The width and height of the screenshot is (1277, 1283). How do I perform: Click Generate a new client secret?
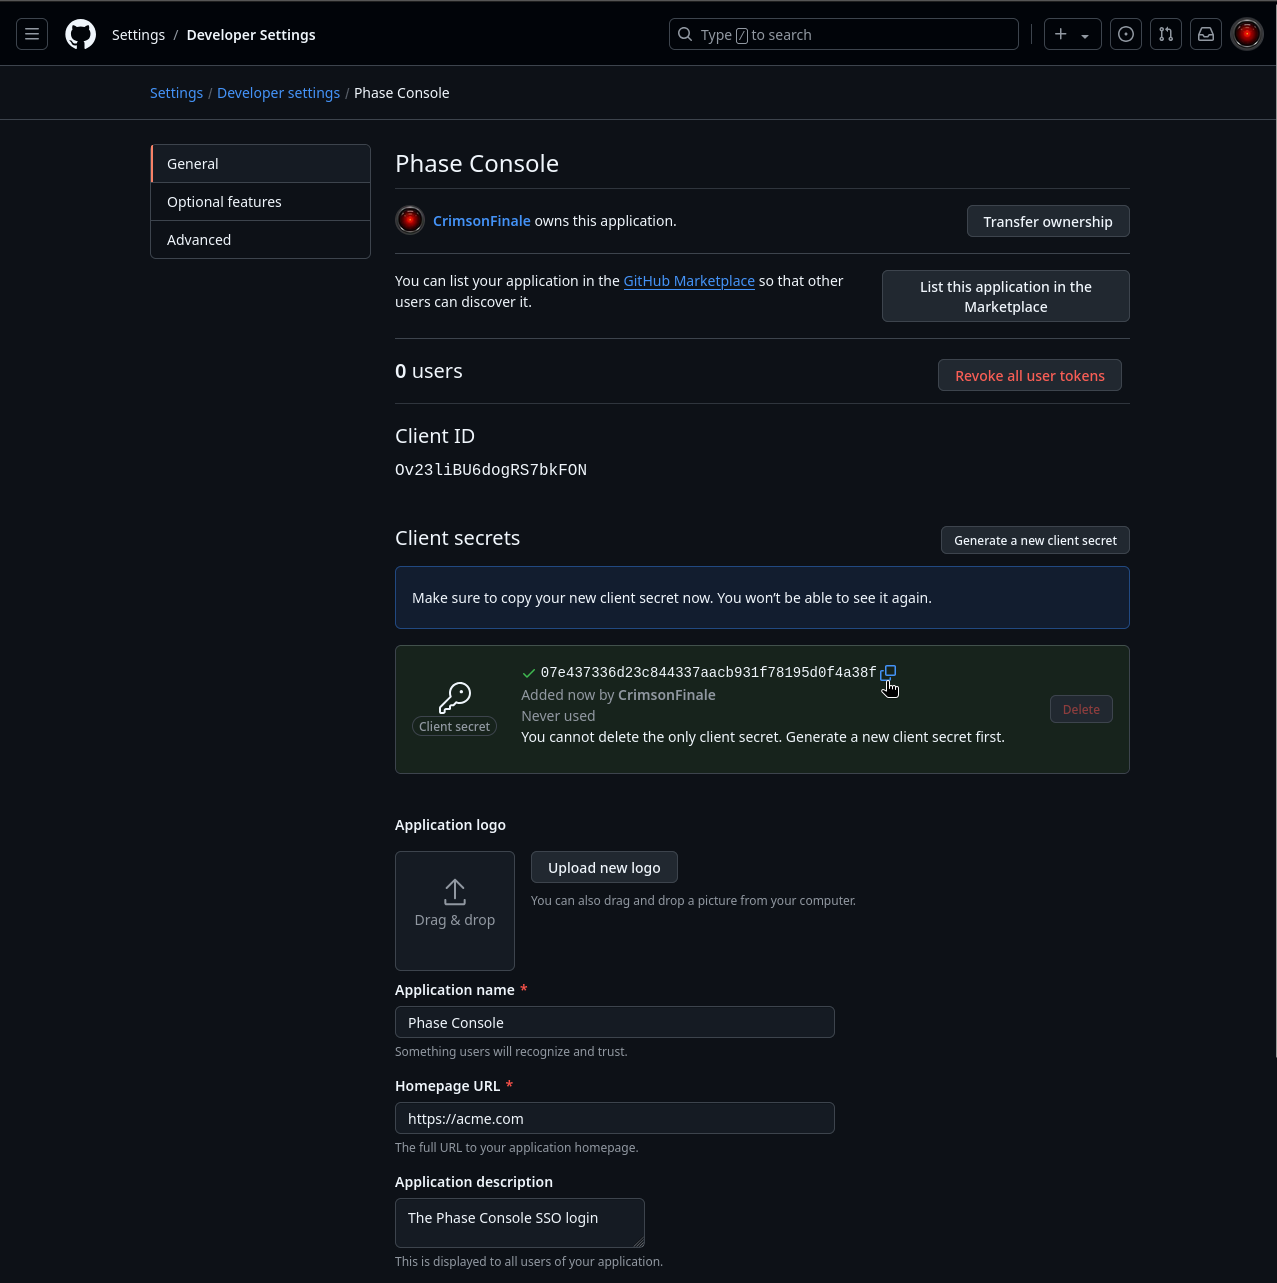[1035, 540]
